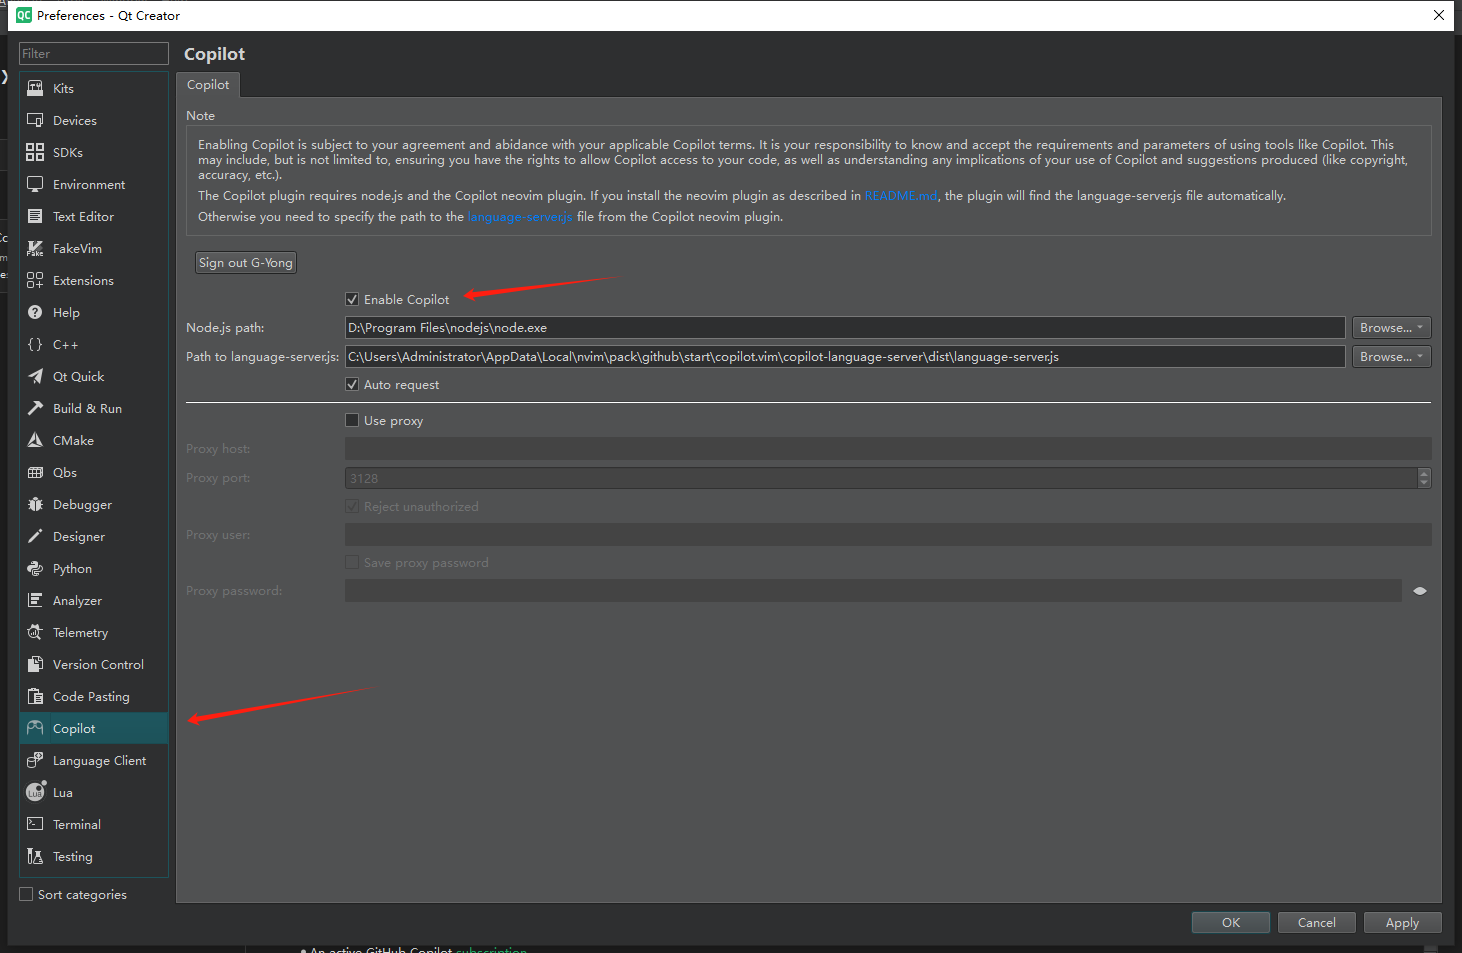This screenshot has width=1462, height=953.
Task: Select the Code Pasting clipboard icon
Action: (x=35, y=696)
